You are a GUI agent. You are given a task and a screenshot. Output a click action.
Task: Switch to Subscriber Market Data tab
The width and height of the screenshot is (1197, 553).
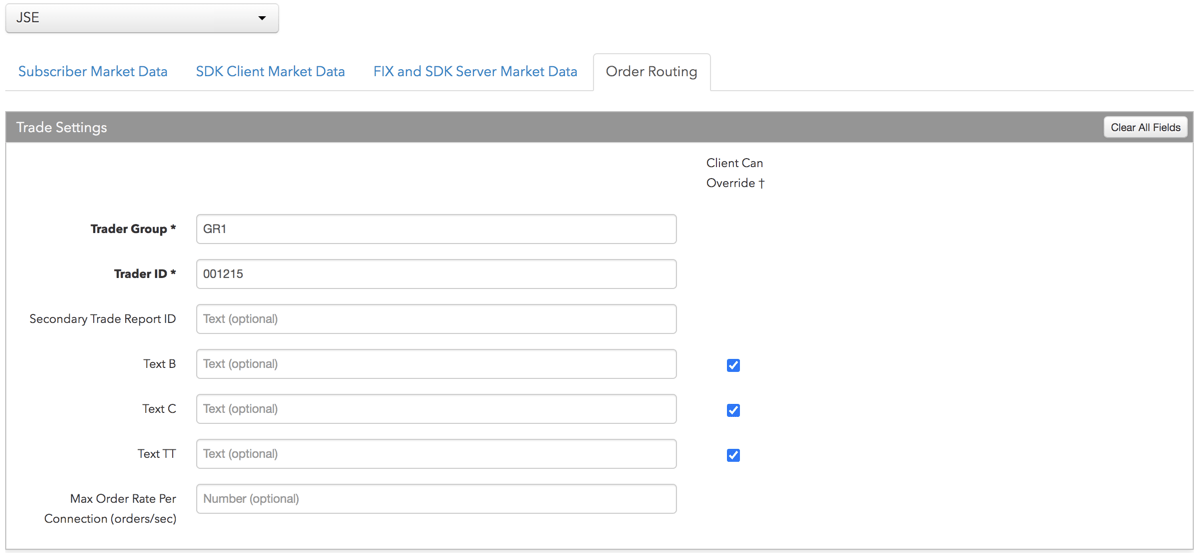click(93, 72)
